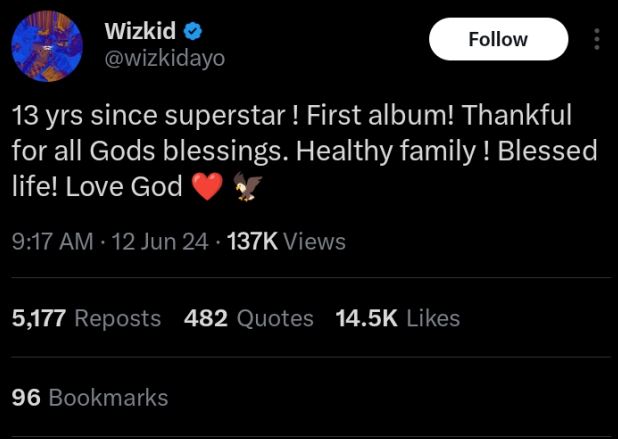Click the 96 Bookmarks count
The width and height of the screenshot is (618, 439).
coord(90,397)
